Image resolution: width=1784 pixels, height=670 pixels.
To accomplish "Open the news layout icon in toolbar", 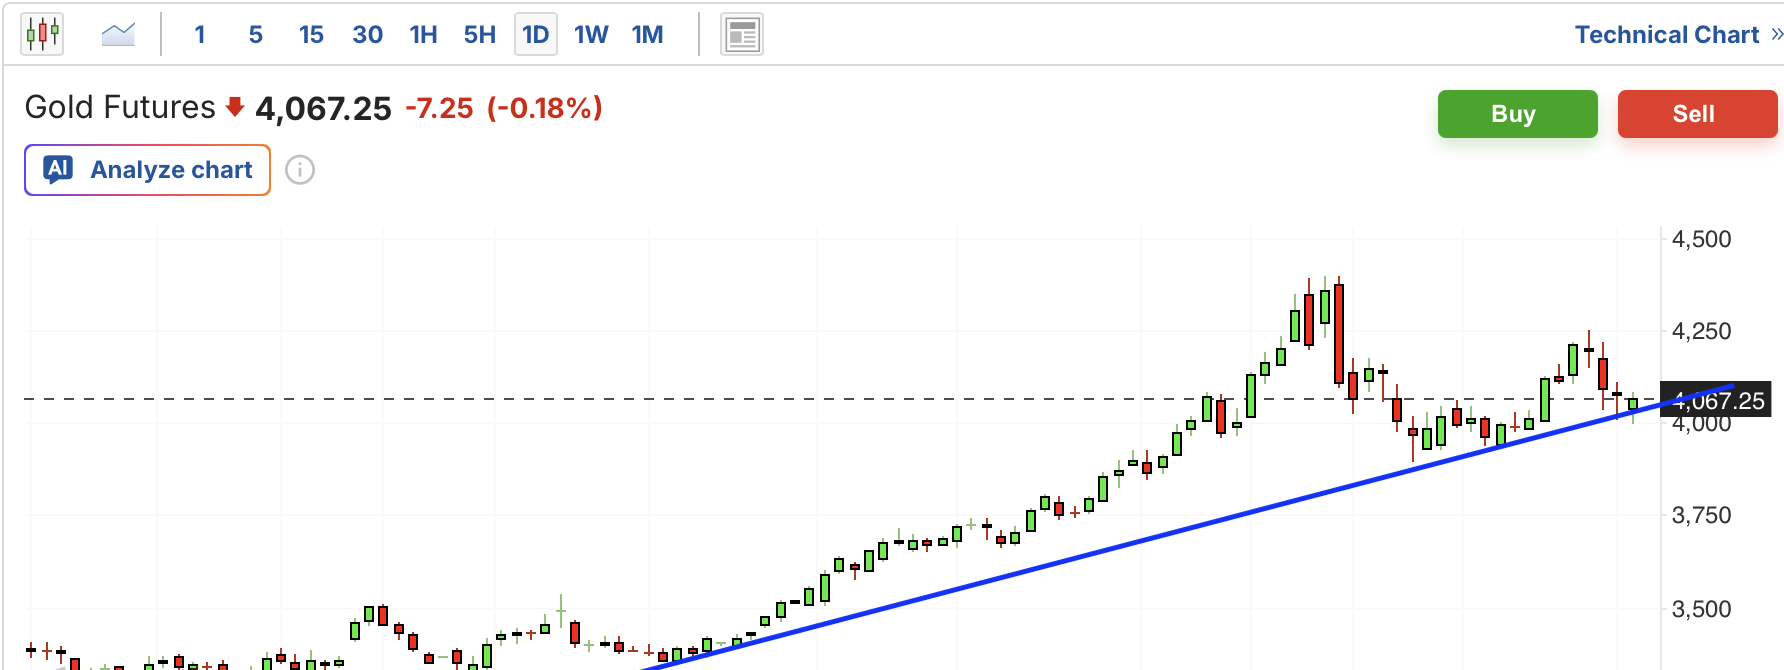I will [x=742, y=35].
